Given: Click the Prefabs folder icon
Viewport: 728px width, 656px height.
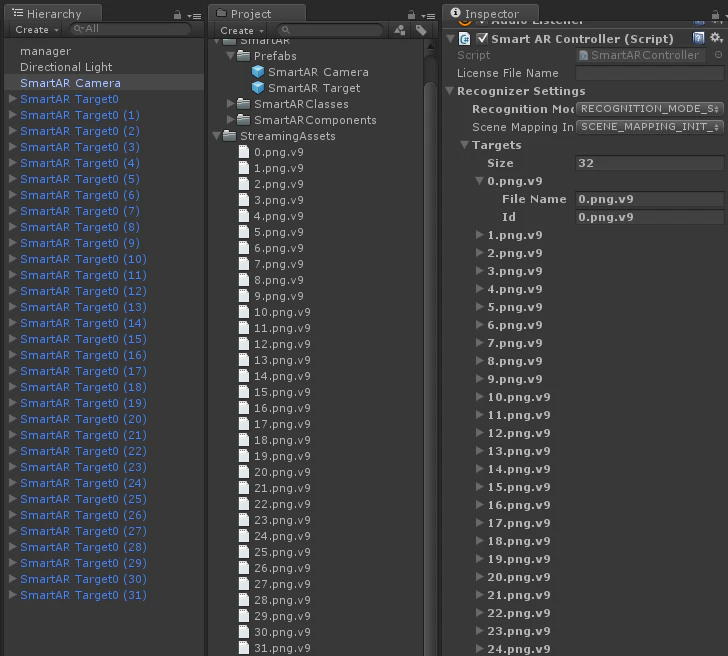Looking at the screenshot, I should click(243, 56).
